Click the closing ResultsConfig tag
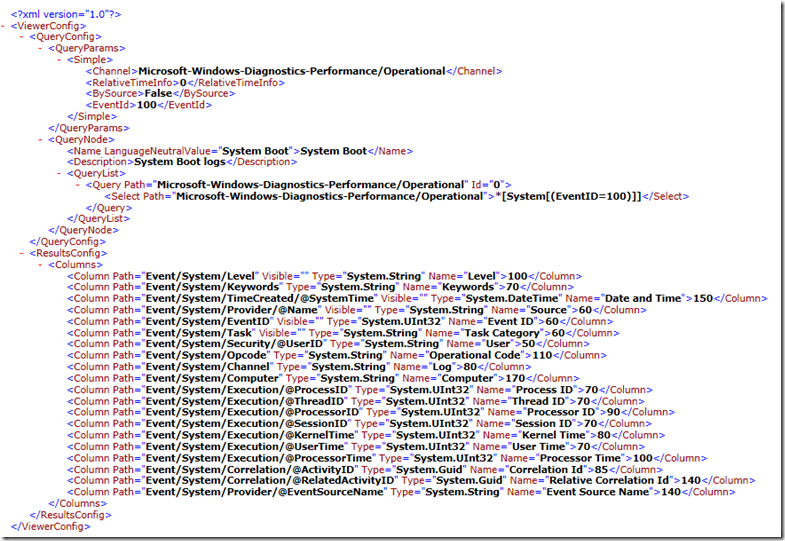This screenshot has width=785, height=541. point(70,515)
